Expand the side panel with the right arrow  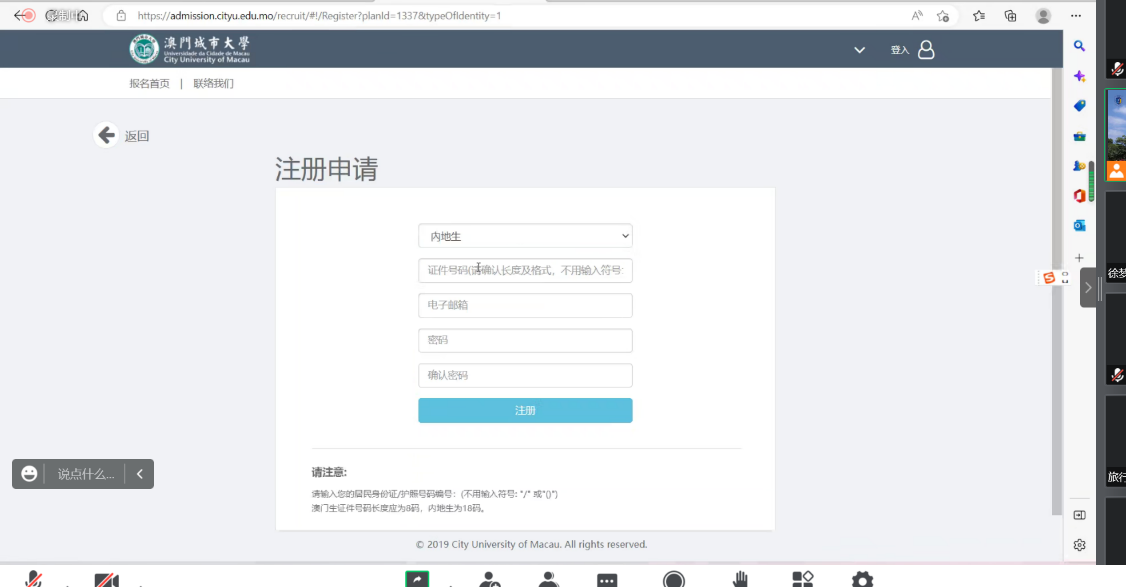click(1088, 288)
